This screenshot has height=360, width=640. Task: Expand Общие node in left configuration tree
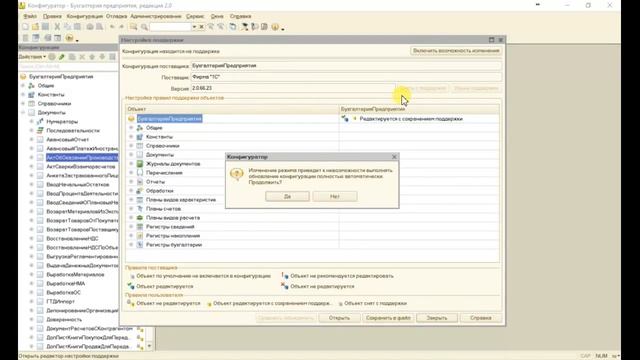23,86
